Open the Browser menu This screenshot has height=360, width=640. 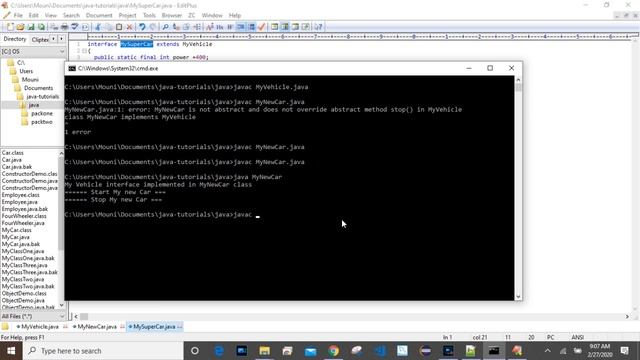tap(172, 16)
